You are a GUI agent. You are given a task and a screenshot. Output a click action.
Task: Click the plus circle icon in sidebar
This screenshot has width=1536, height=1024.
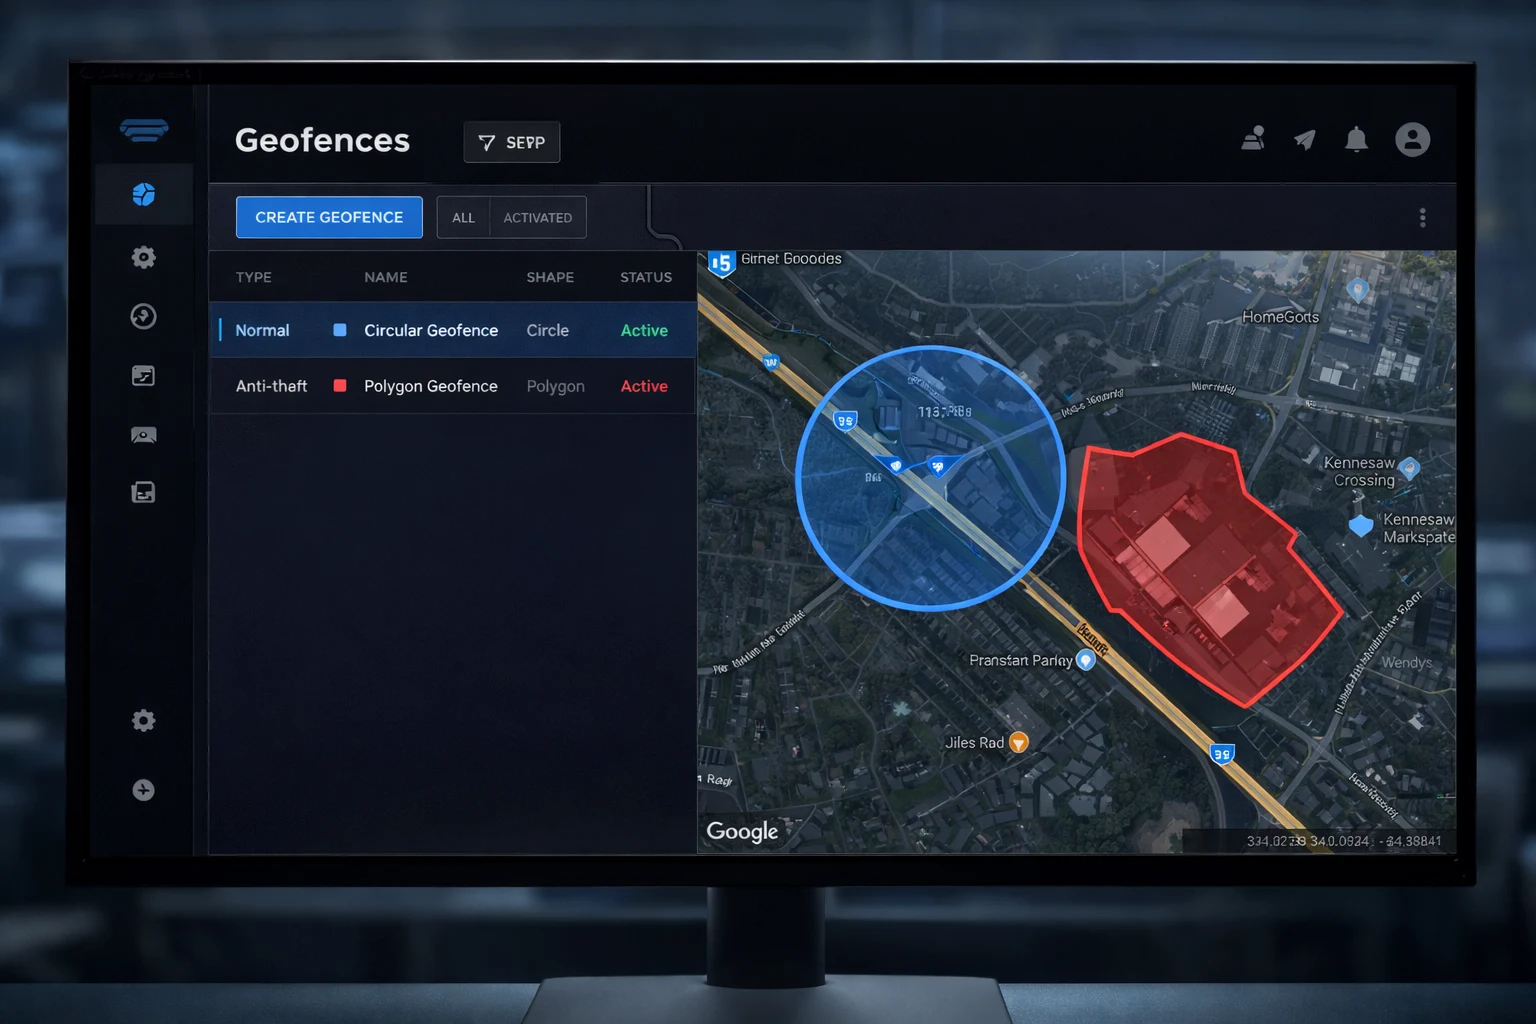(x=144, y=790)
